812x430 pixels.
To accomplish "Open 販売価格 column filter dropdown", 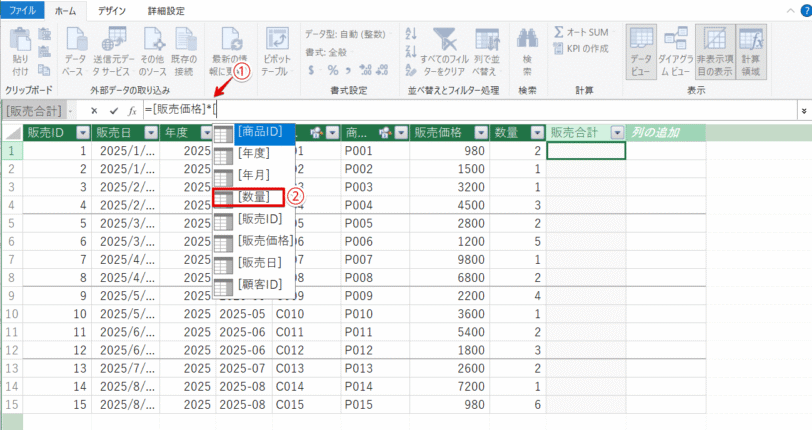I will pyautogui.click(x=481, y=133).
